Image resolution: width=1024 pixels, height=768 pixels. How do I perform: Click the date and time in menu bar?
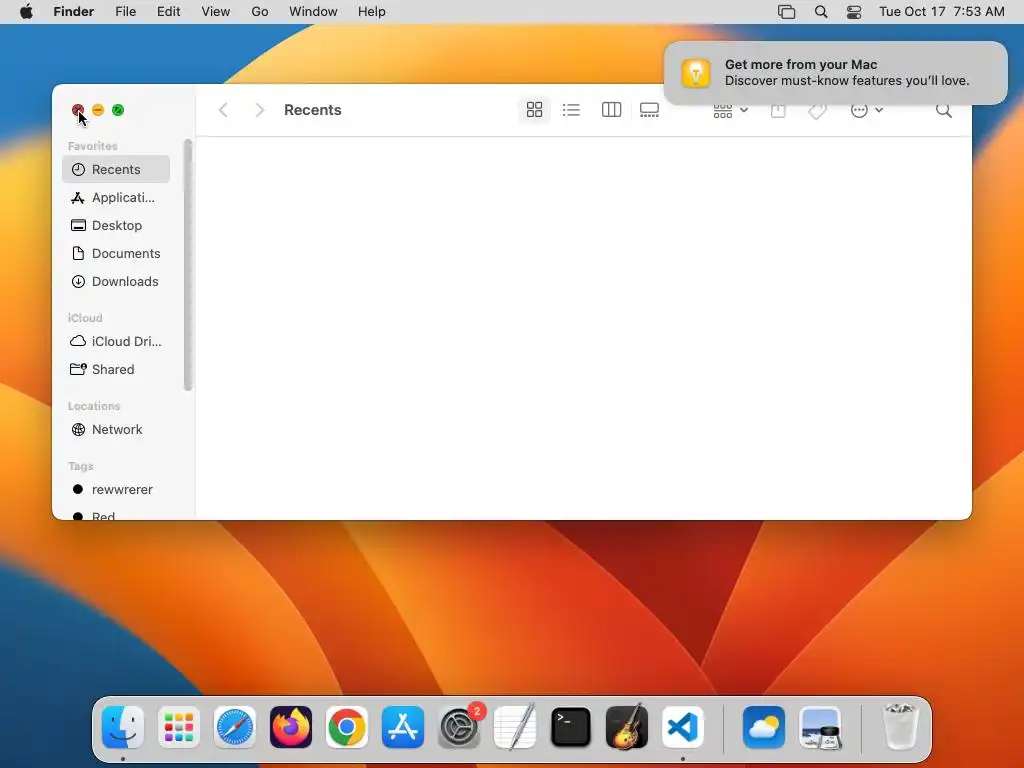(942, 12)
